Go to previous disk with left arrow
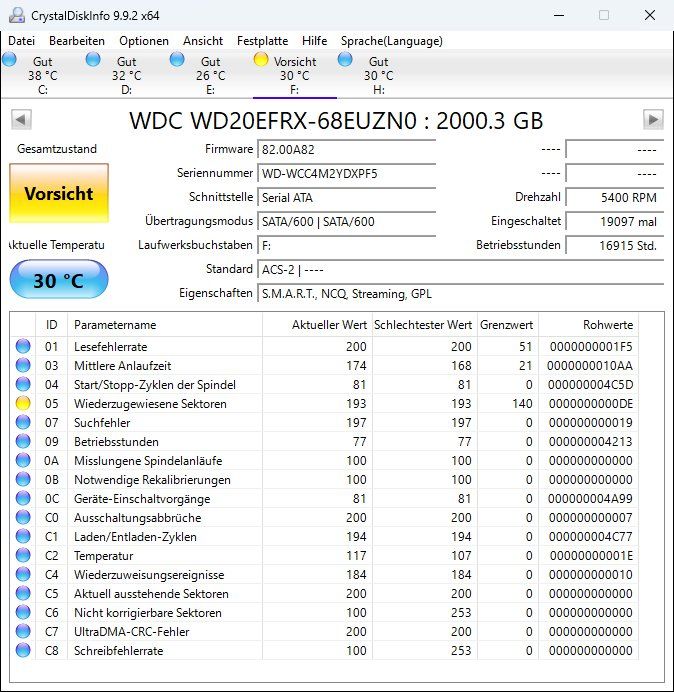Viewport: 674px width, 692px height. pyautogui.click(x=21, y=120)
